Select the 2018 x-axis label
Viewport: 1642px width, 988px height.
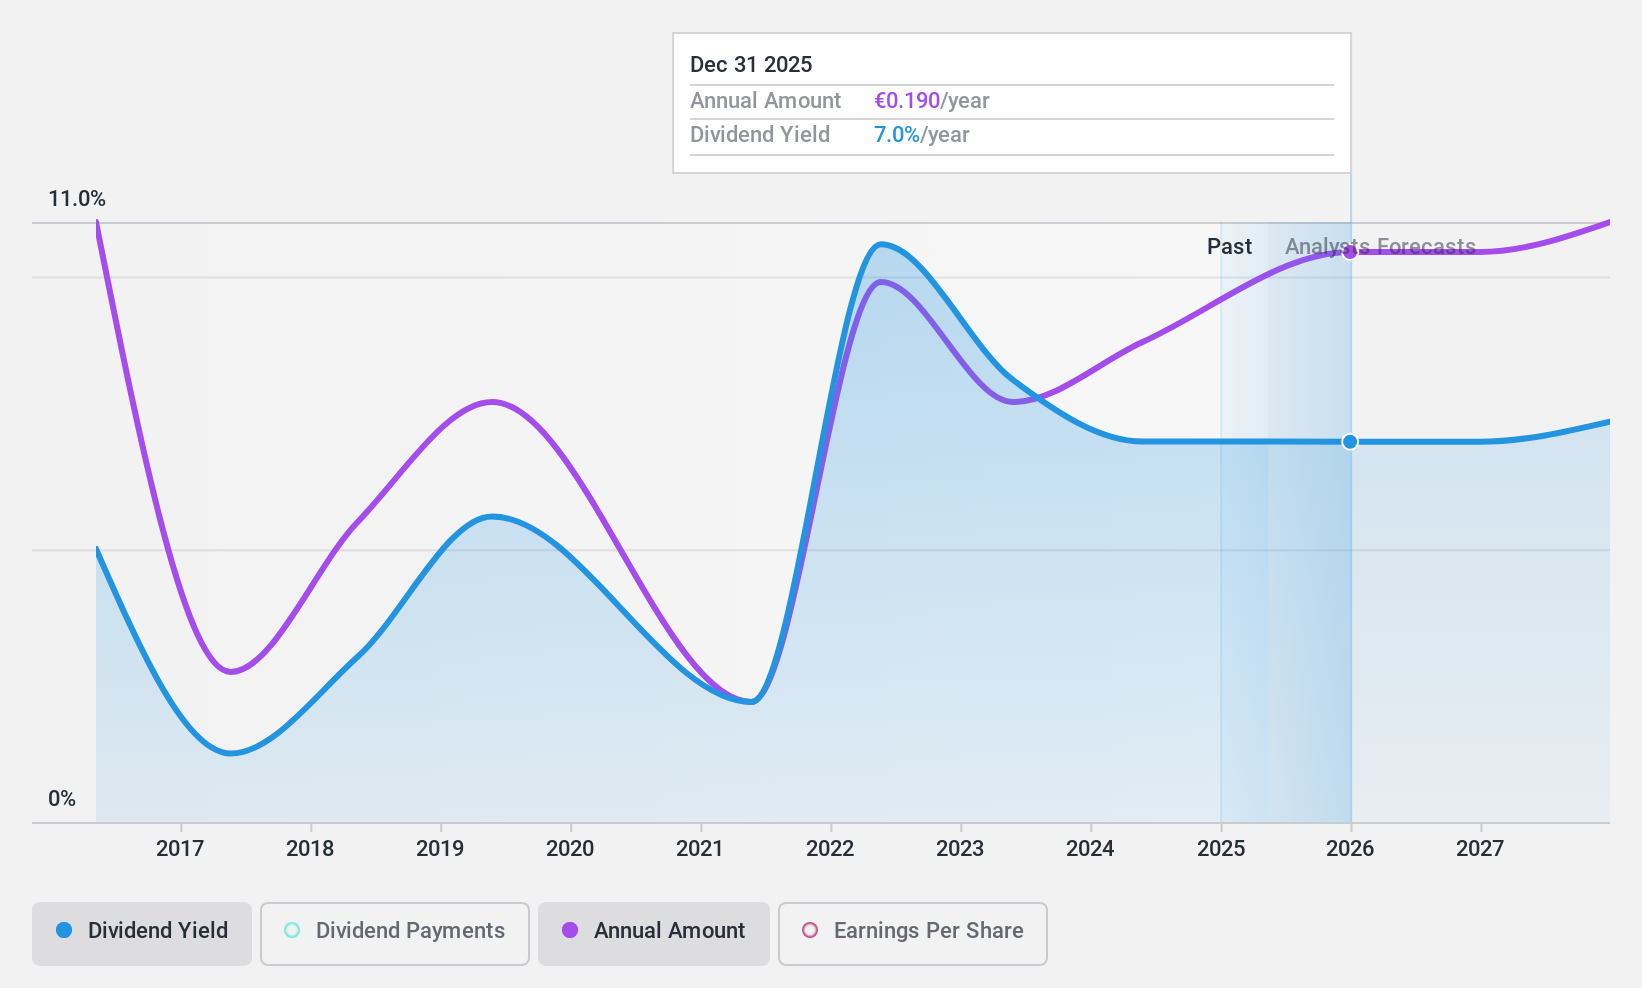tap(310, 849)
